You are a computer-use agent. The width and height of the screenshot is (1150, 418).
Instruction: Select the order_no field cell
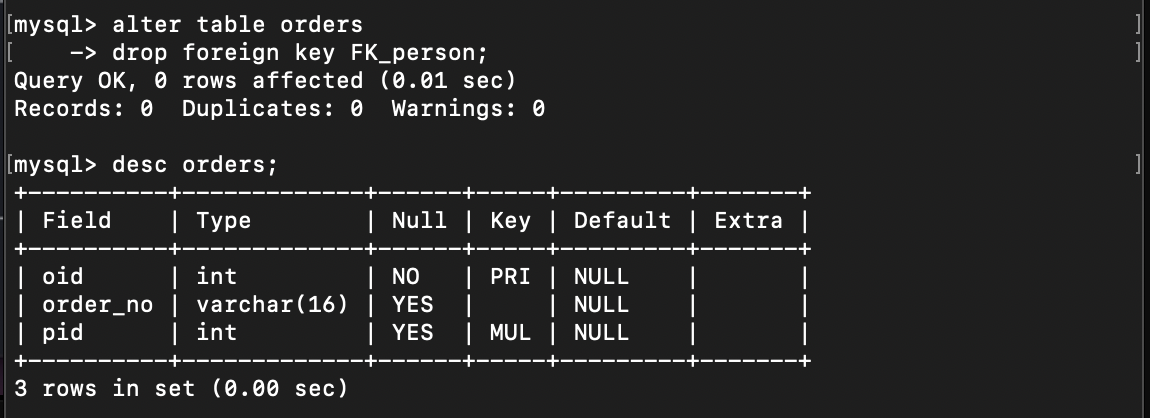click(x=98, y=304)
